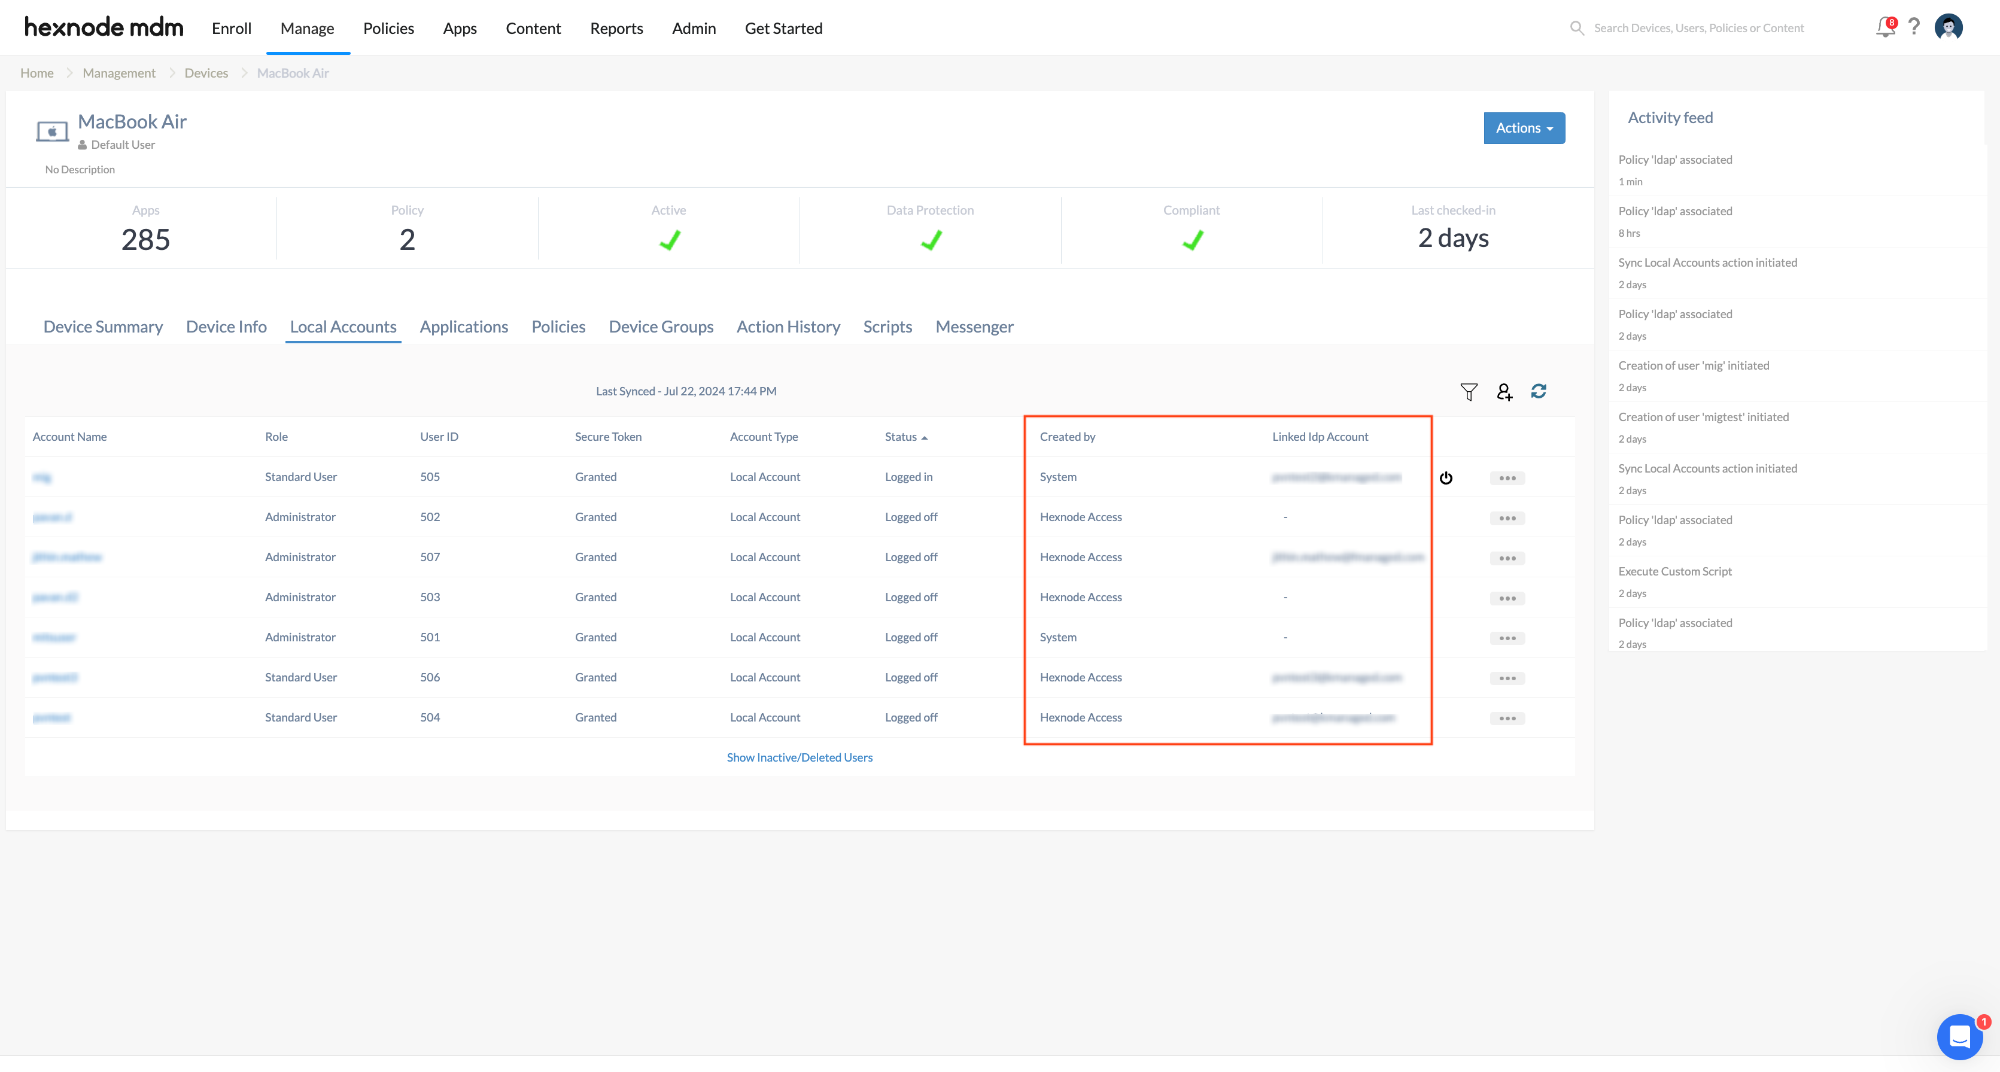
Task: Open the filter funnel for local accounts
Action: (x=1469, y=392)
